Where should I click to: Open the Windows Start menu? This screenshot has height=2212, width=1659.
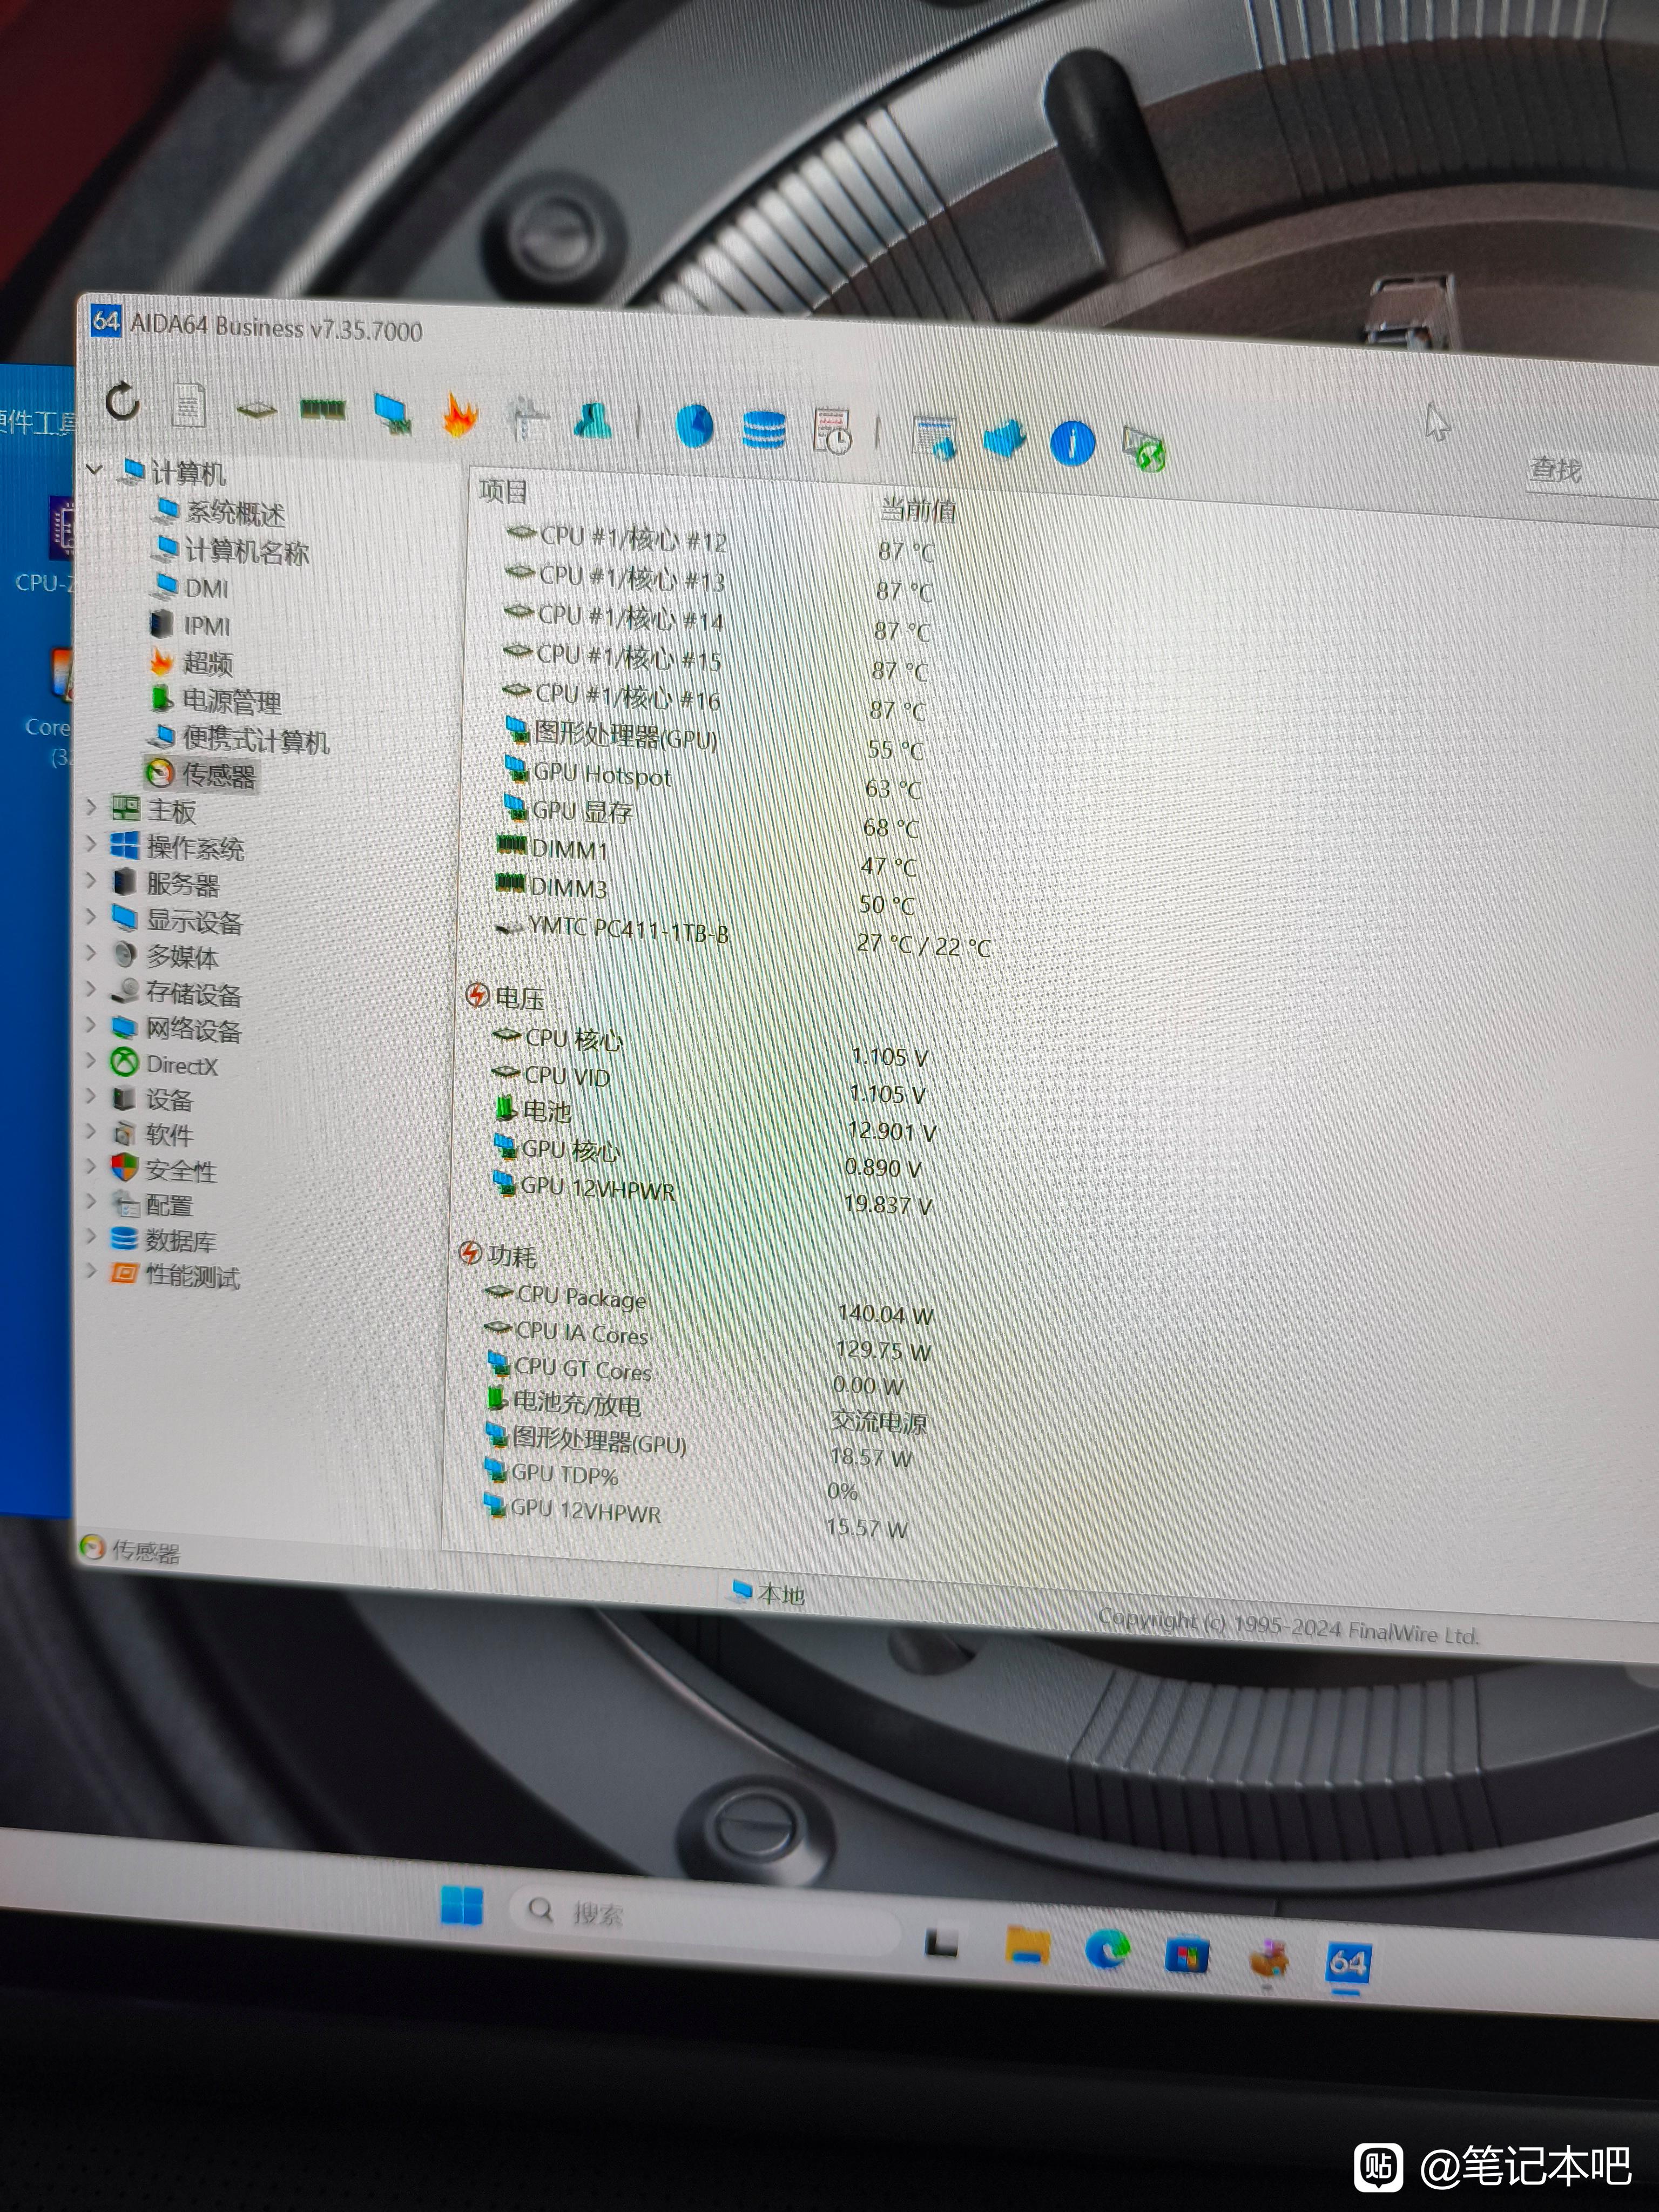point(461,1905)
